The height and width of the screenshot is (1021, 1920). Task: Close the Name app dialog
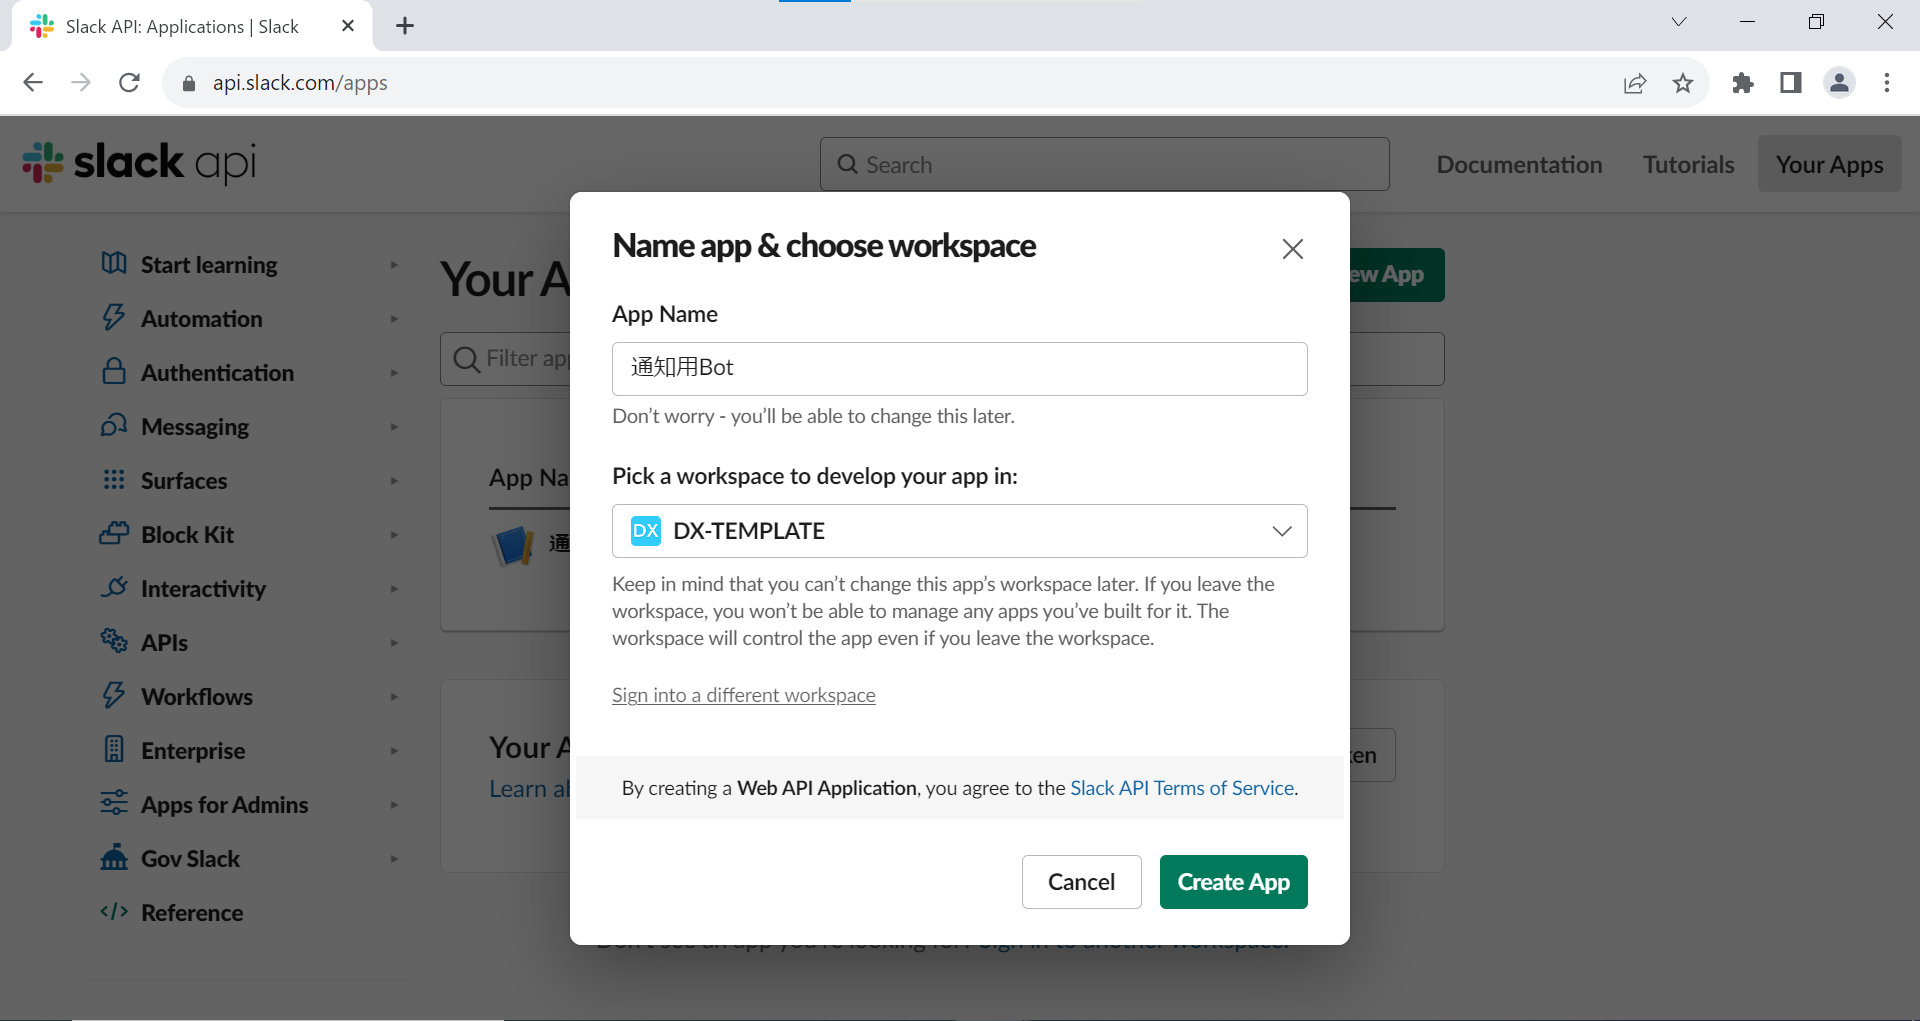pyautogui.click(x=1292, y=249)
